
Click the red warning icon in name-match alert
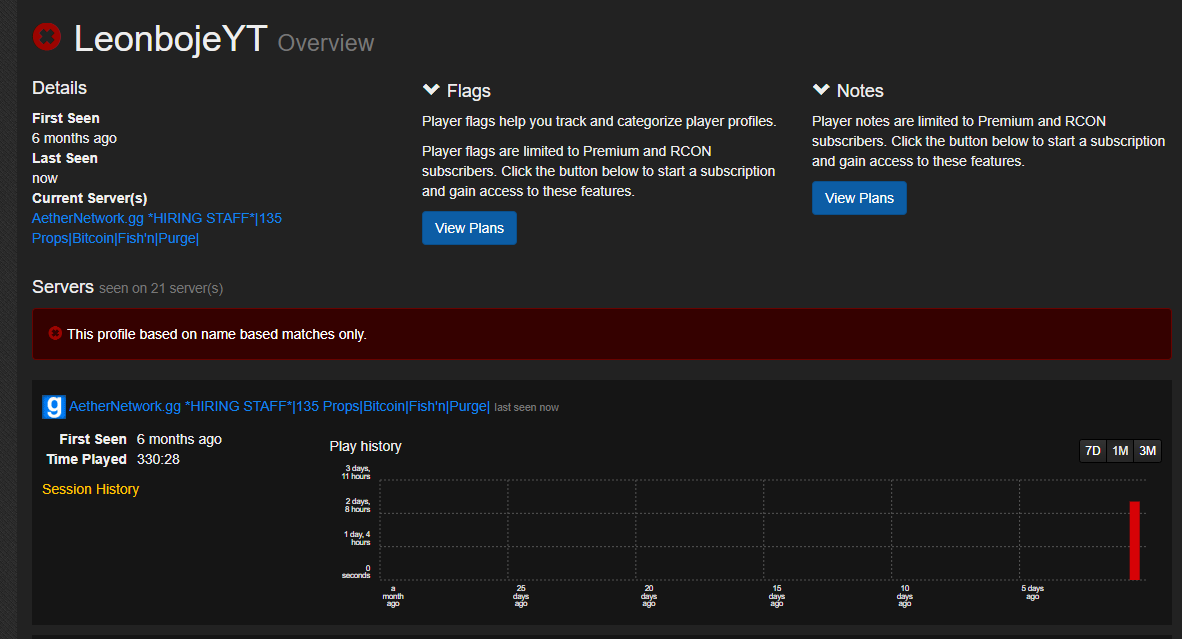point(55,333)
